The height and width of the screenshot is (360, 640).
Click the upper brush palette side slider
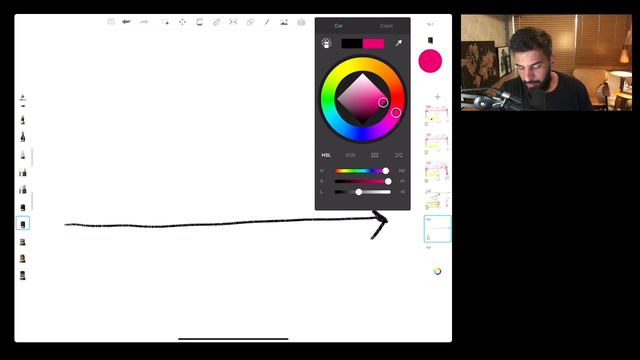32,158
